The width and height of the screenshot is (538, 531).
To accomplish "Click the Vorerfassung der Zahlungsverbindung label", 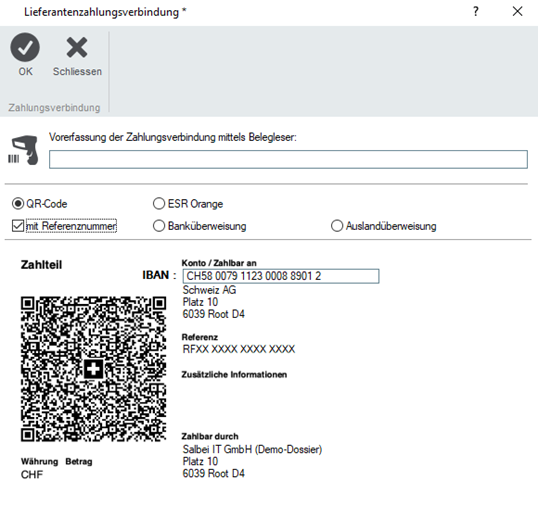I will tap(173, 137).
